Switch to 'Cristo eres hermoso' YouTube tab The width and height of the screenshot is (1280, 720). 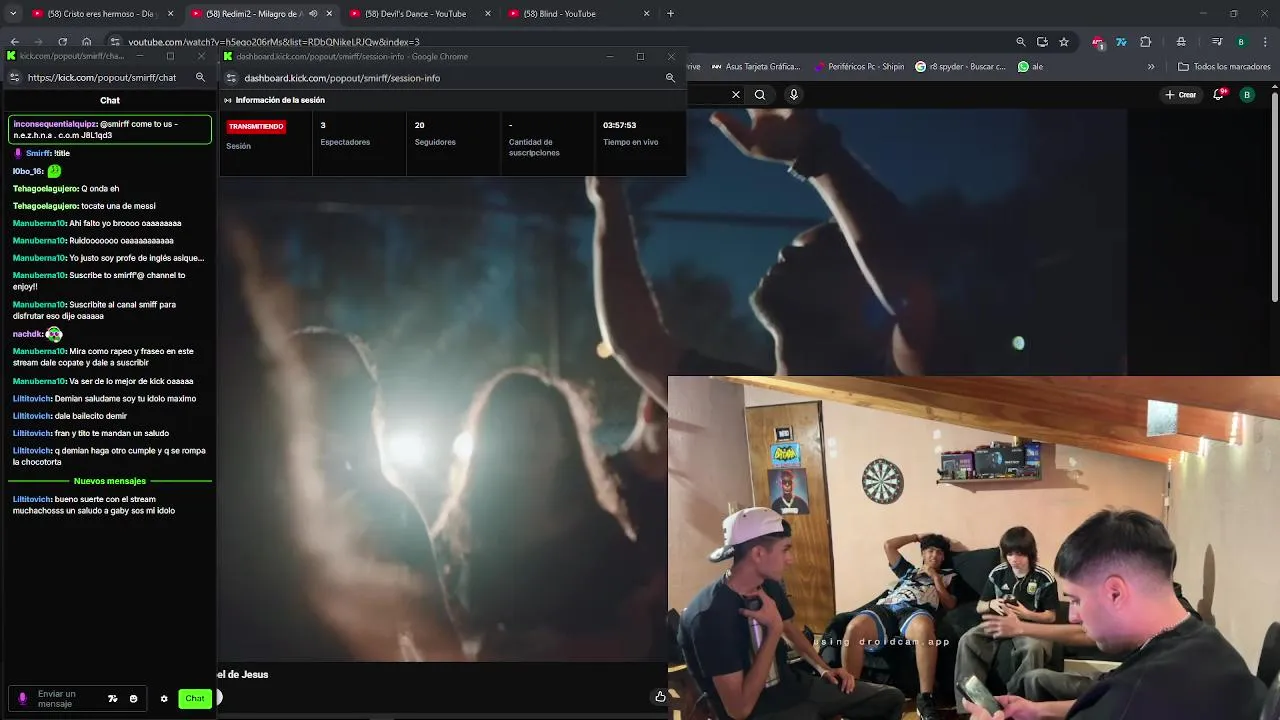(x=101, y=14)
